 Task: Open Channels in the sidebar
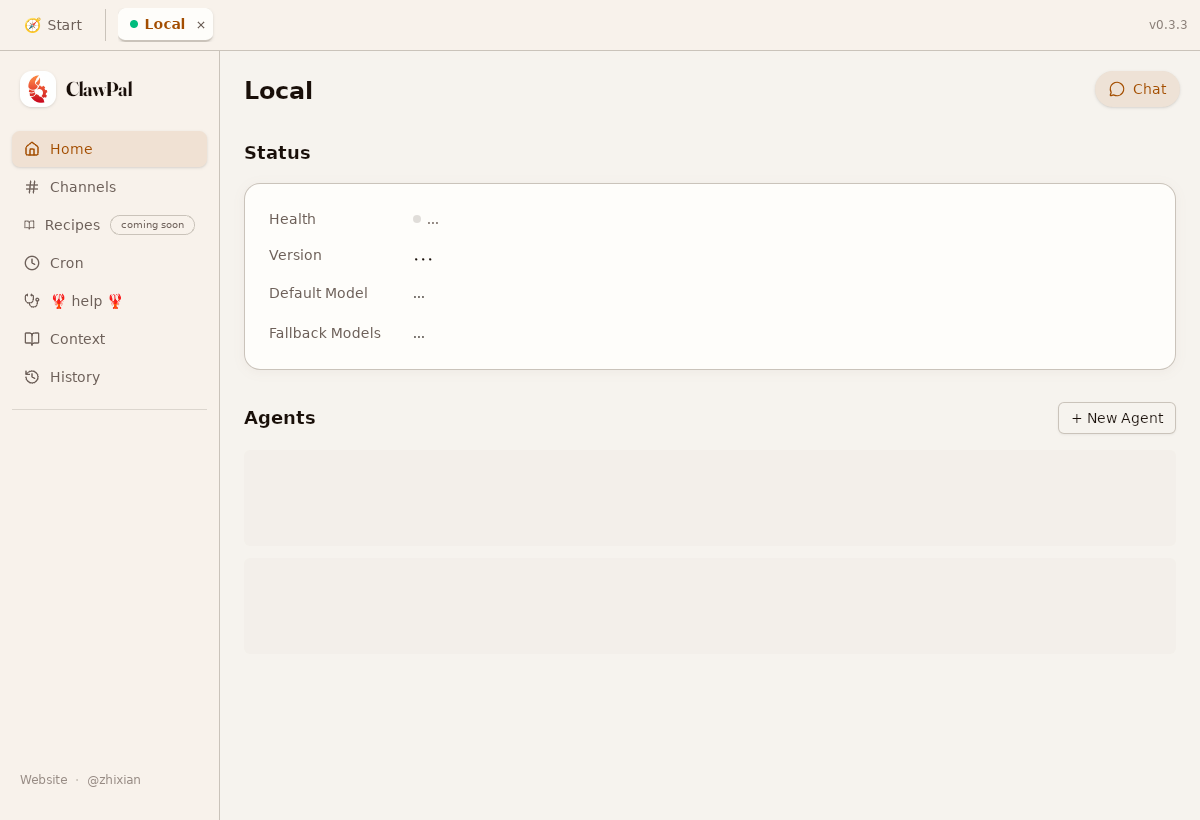point(110,187)
